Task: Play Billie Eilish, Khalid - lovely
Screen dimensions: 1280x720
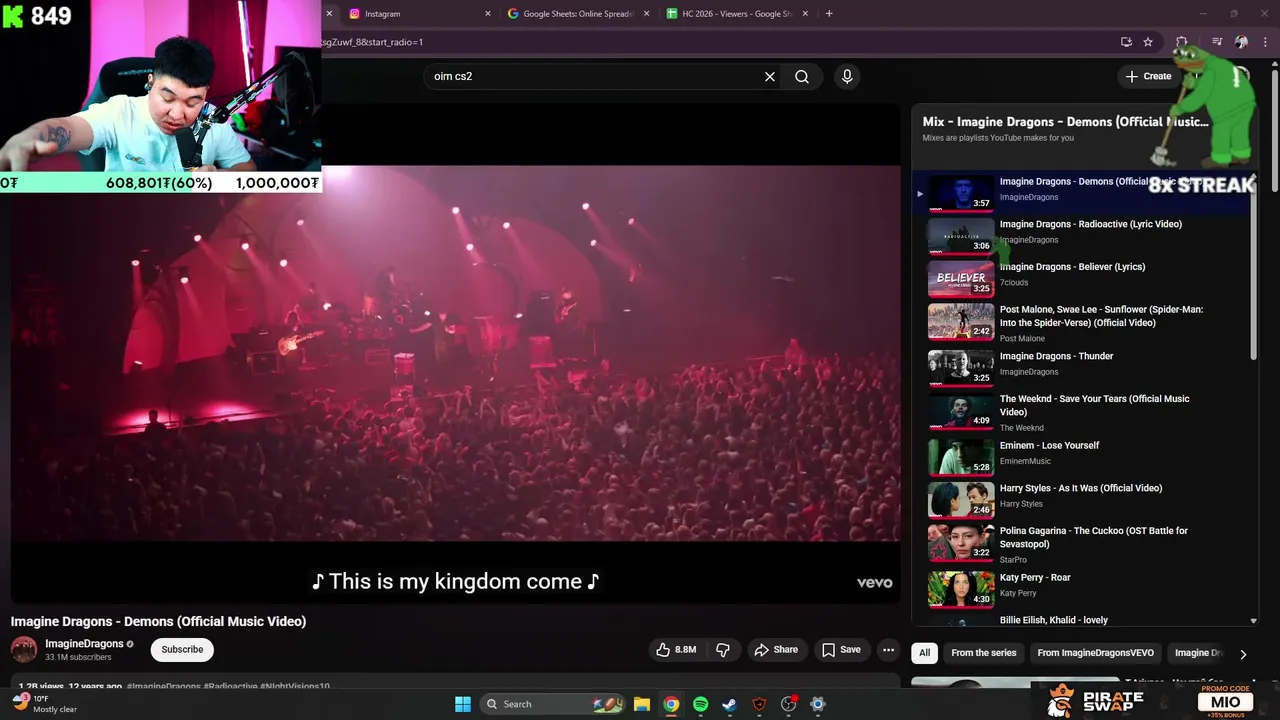Action: tap(1054, 620)
